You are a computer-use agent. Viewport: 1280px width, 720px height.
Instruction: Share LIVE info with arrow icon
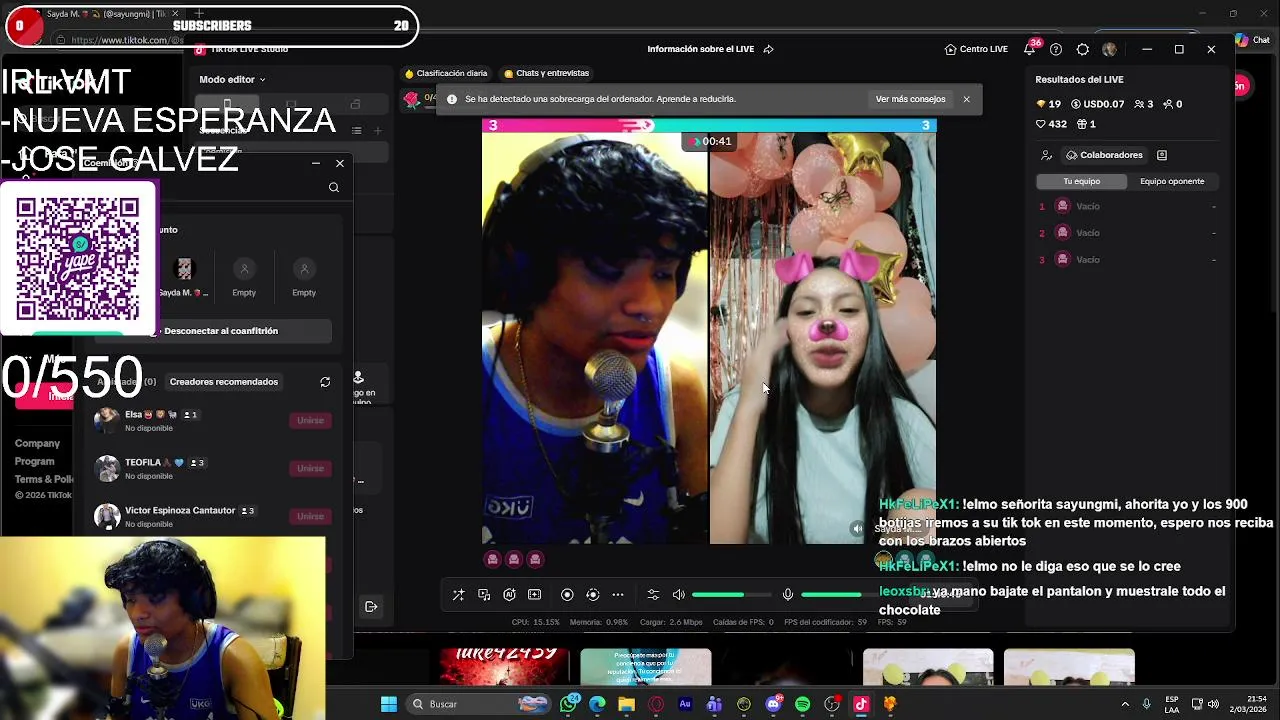point(769,49)
